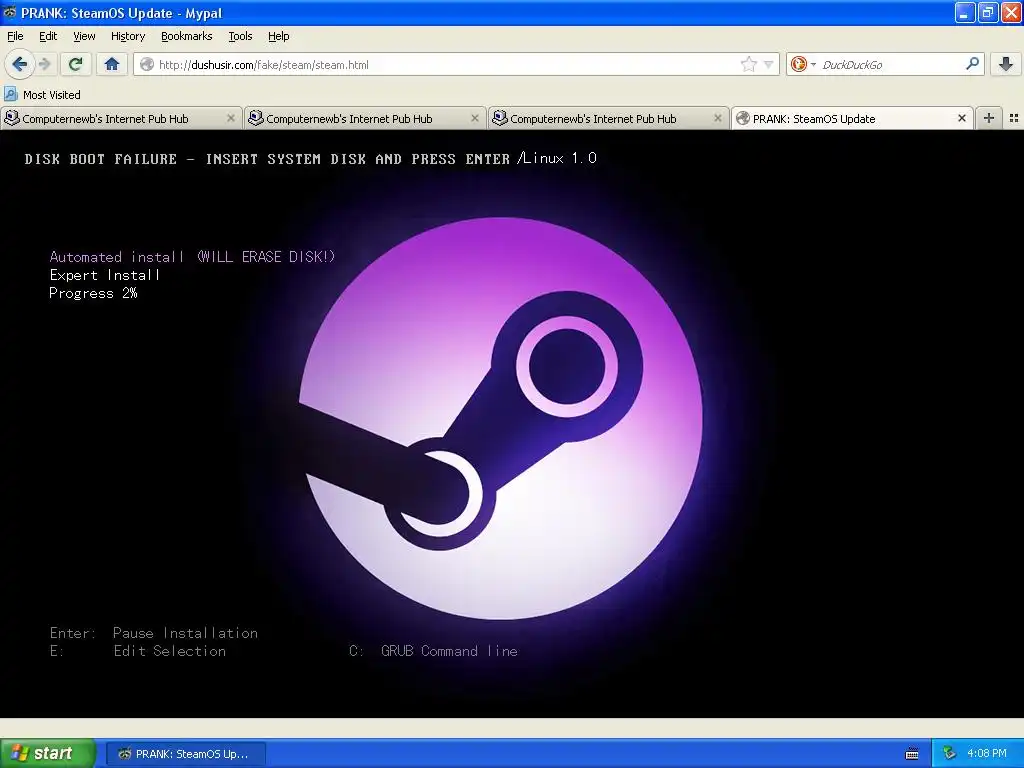Close the second Computernewb's tab
1024x768 pixels.
pyautogui.click(x=475, y=118)
